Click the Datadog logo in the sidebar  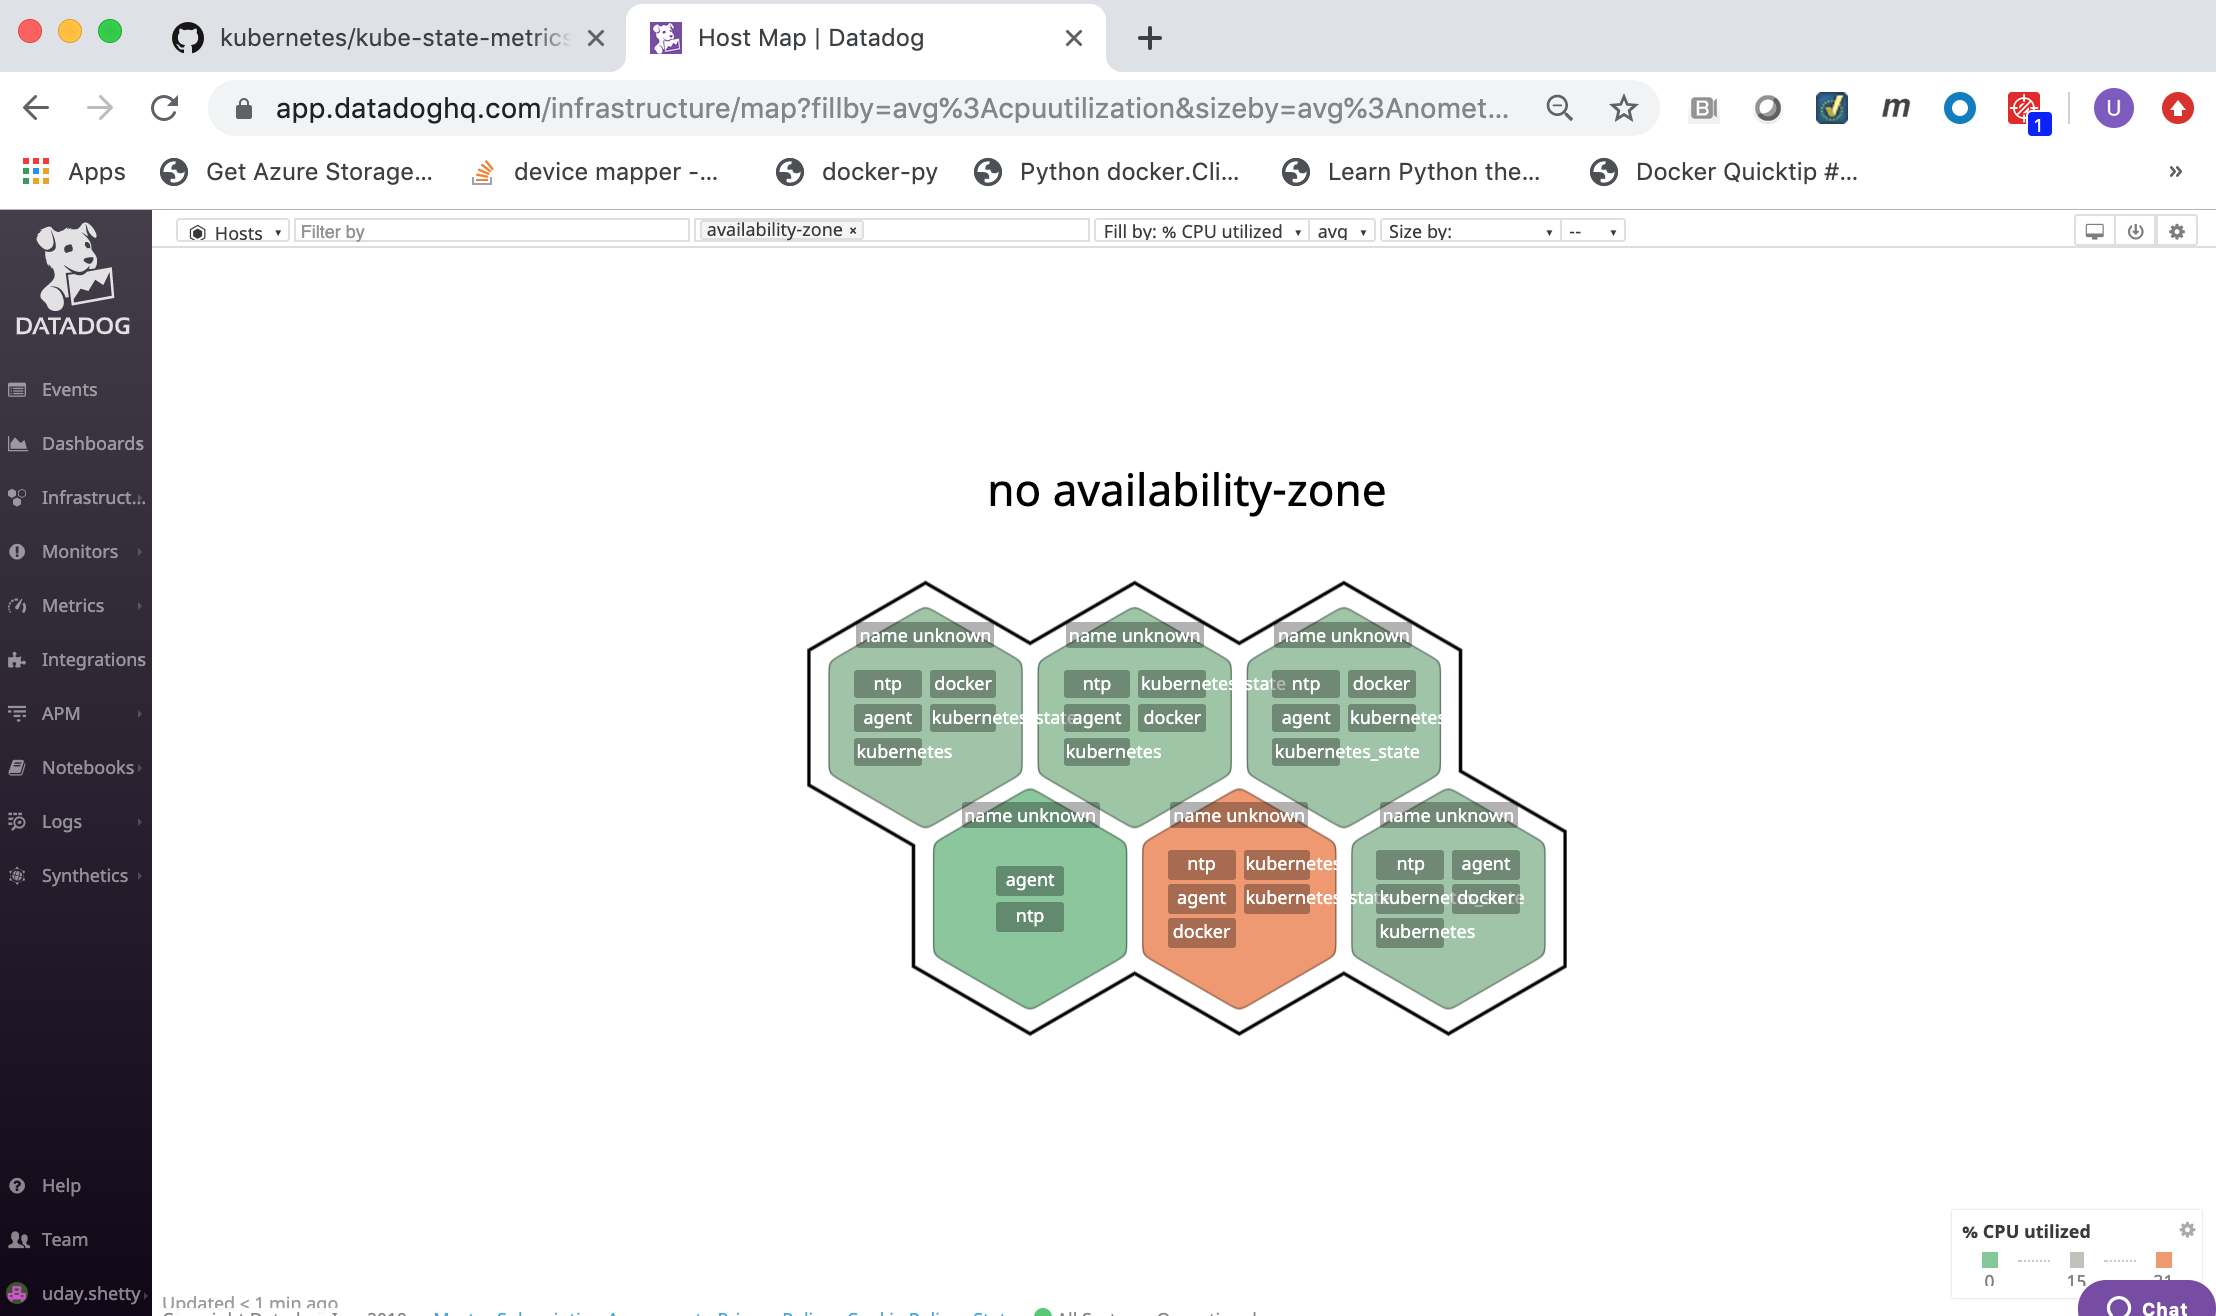(73, 280)
